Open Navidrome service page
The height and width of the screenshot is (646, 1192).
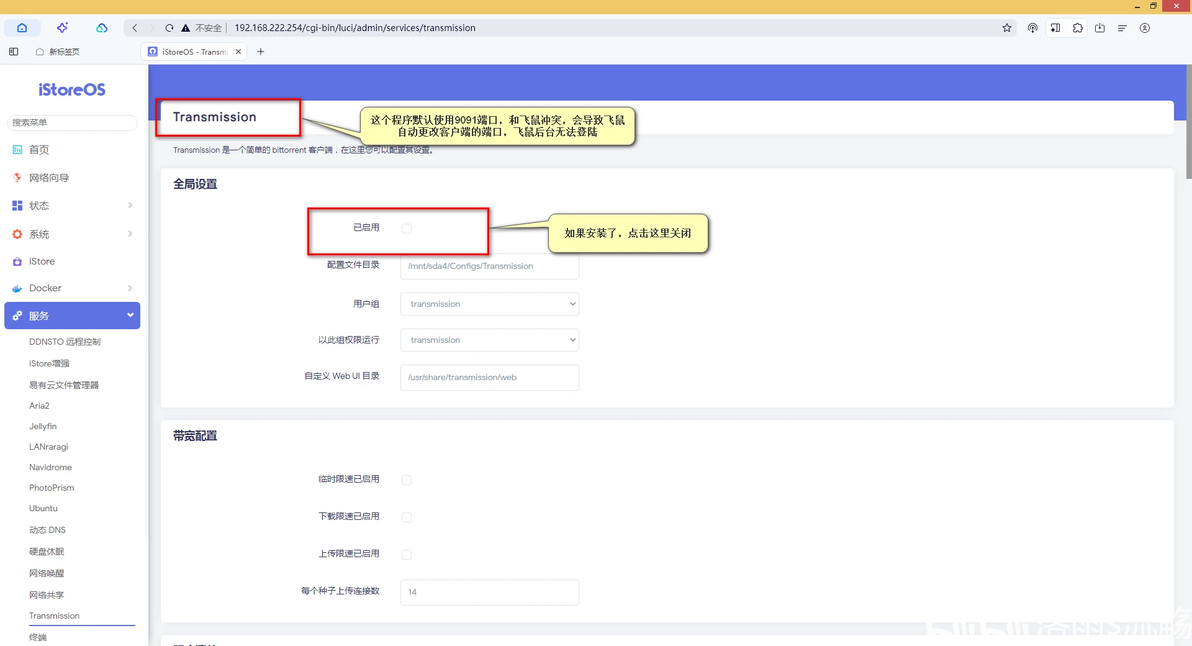pos(51,467)
